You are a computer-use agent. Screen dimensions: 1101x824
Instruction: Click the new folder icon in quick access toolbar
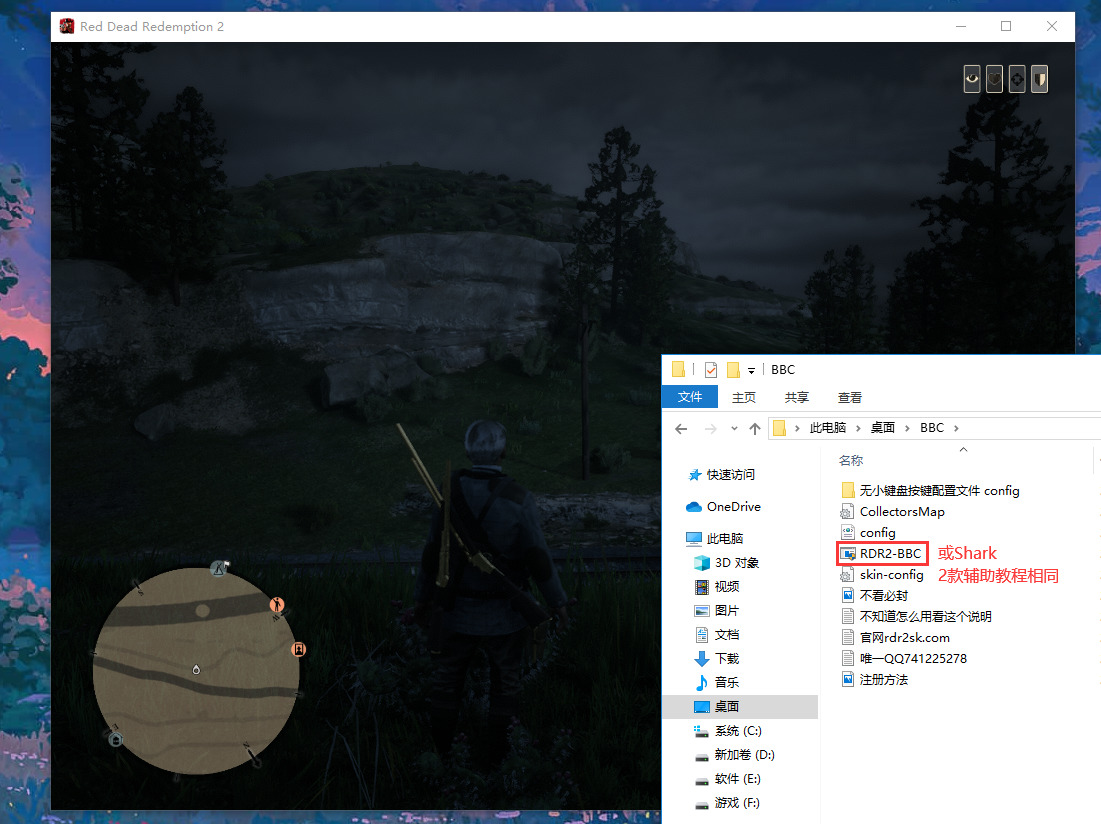(733, 369)
